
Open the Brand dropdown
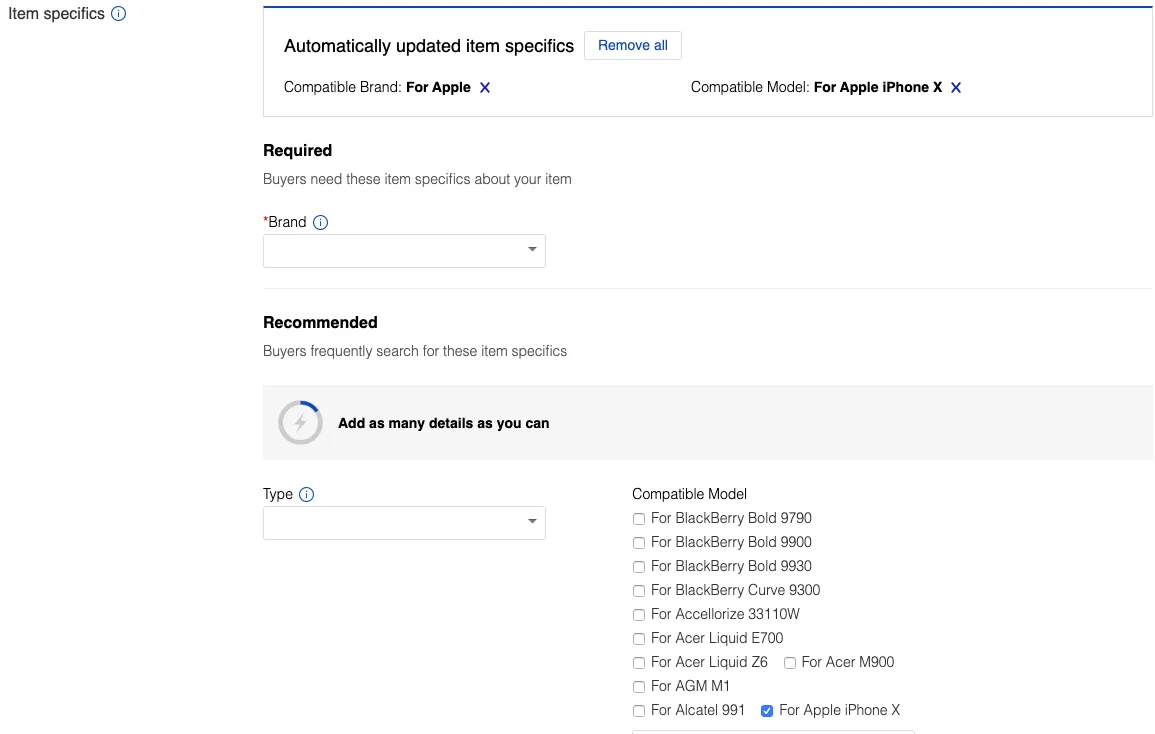404,251
